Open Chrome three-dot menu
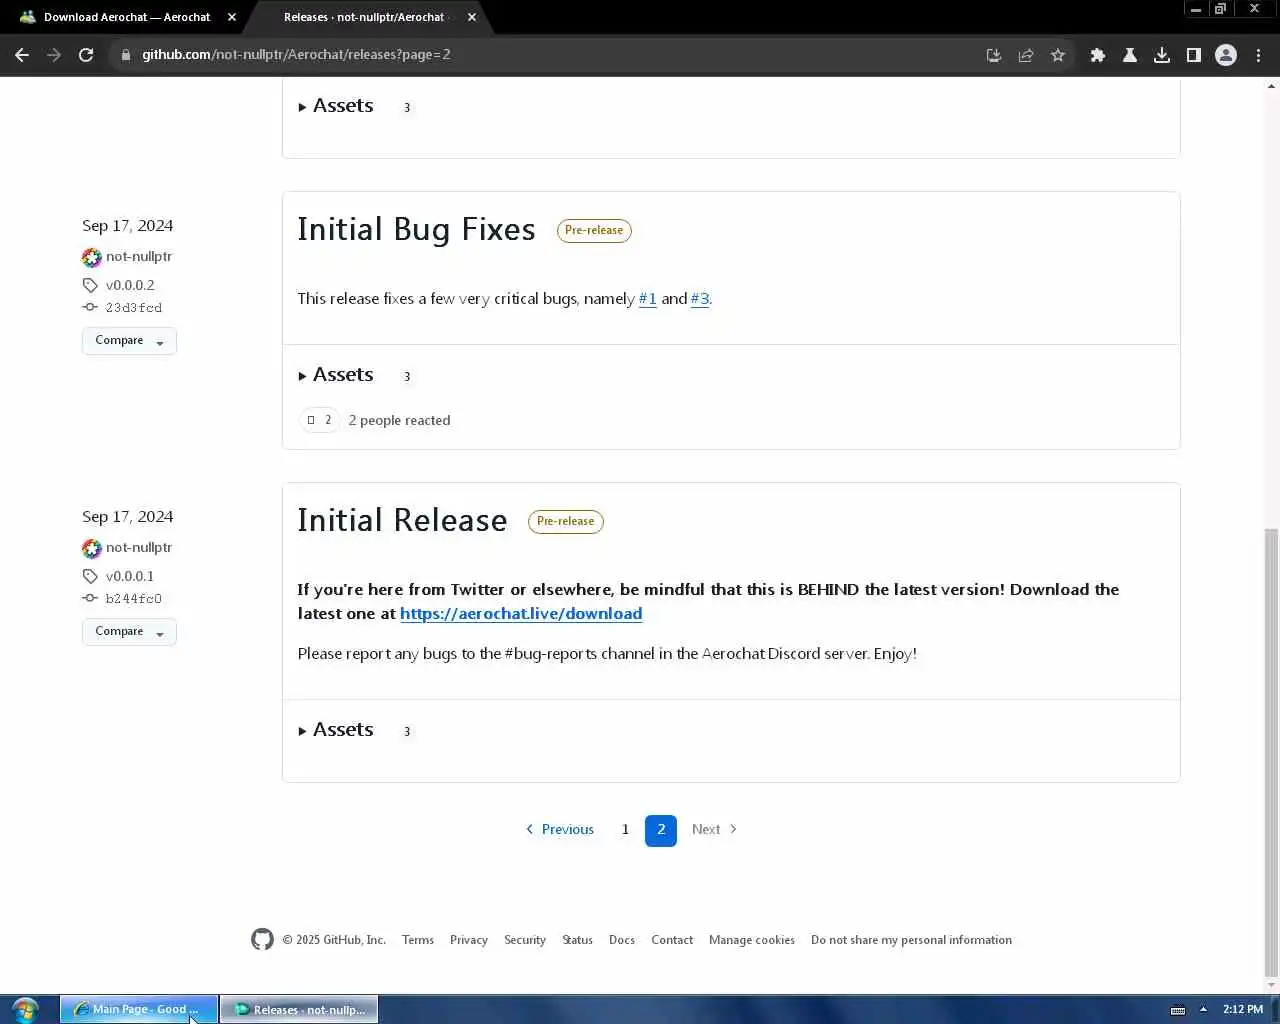Image resolution: width=1280 pixels, height=1024 pixels. coord(1259,55)
